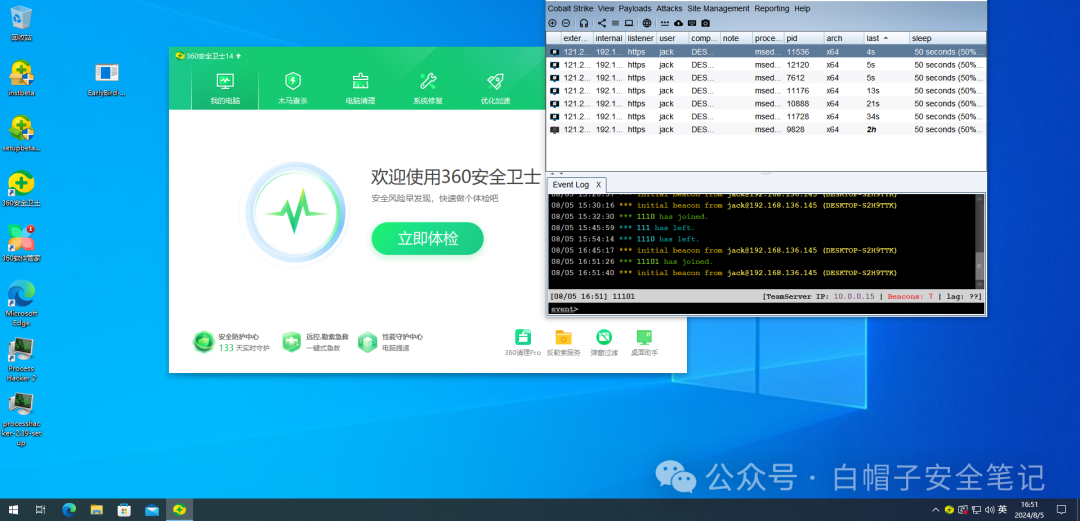
Task: Open 桌面助手 tool
Action: 645,343
